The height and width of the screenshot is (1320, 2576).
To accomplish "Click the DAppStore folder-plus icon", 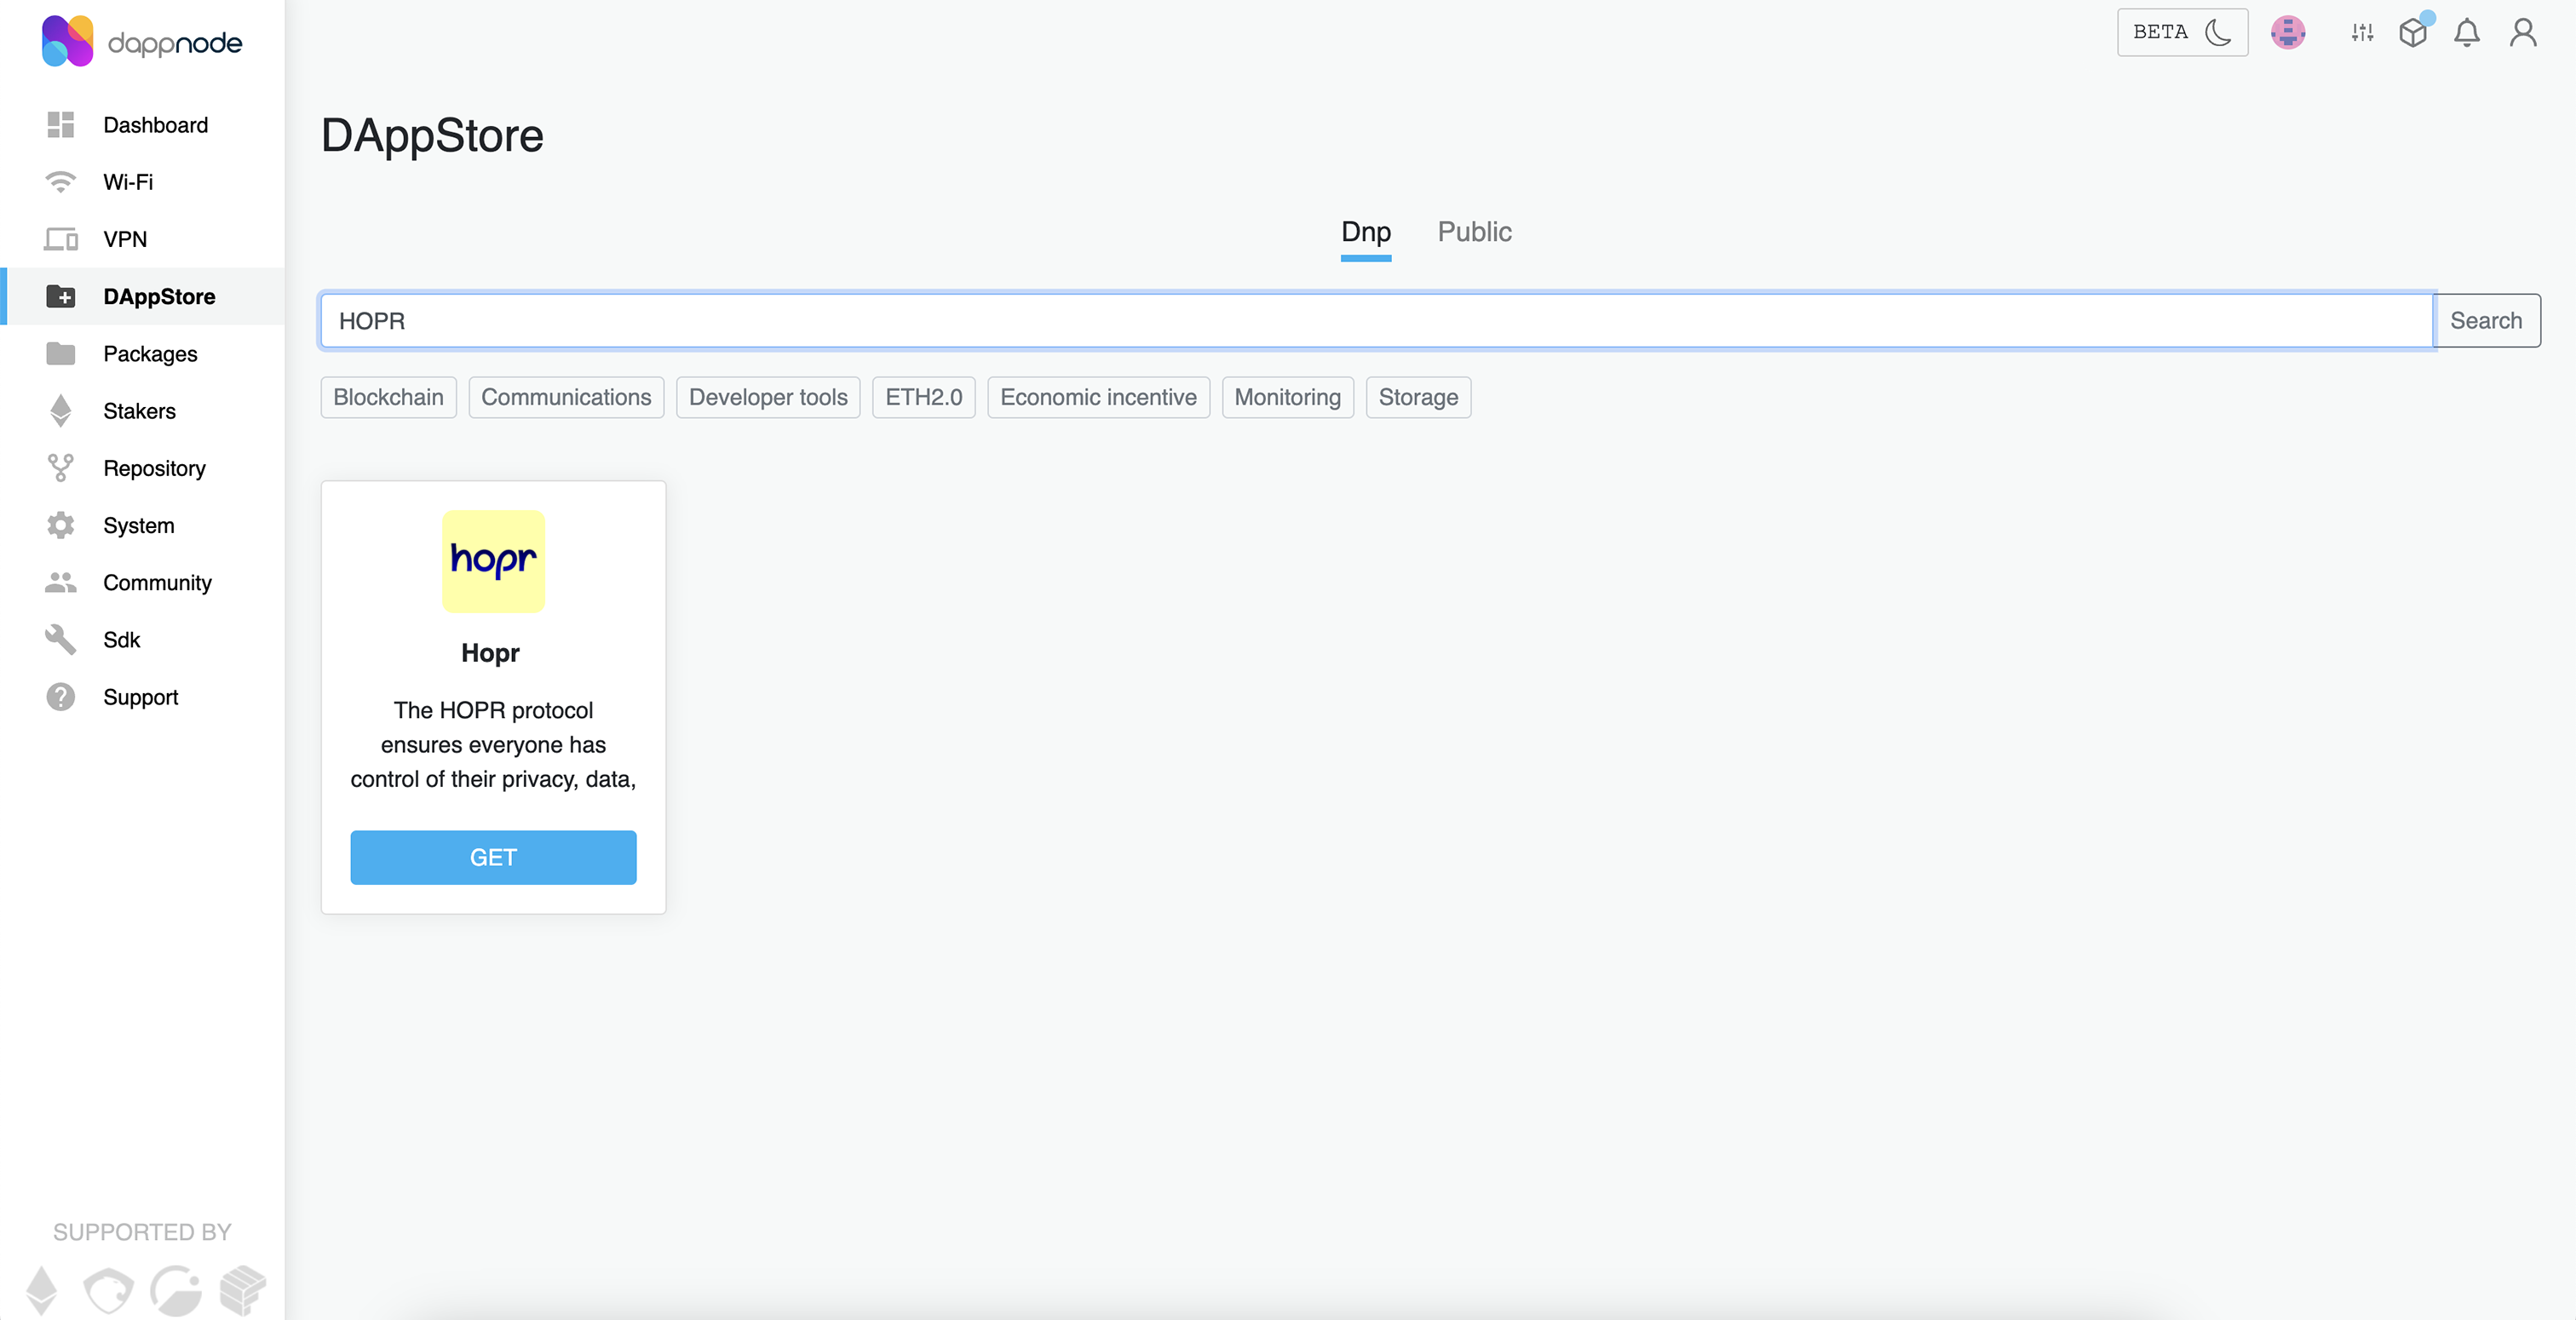I will click(x=60, y=296).
